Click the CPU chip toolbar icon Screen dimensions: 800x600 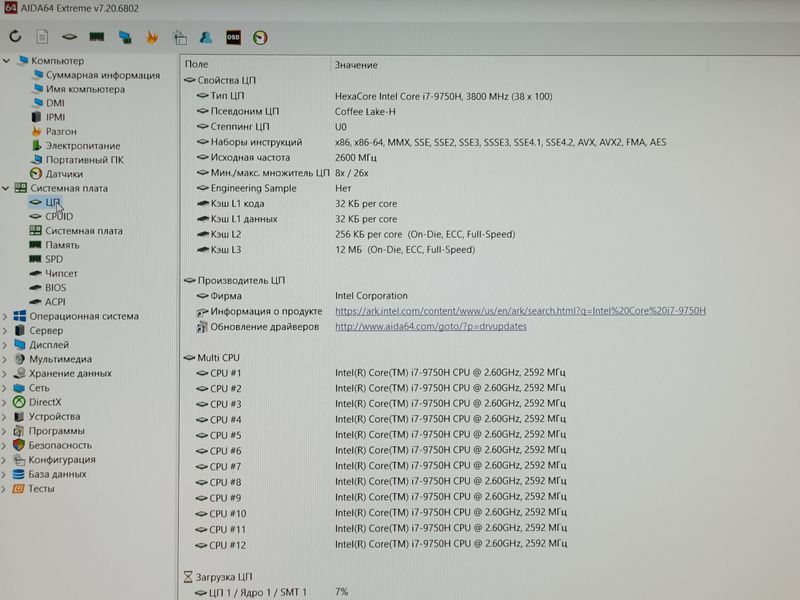[x=69, y=37]
